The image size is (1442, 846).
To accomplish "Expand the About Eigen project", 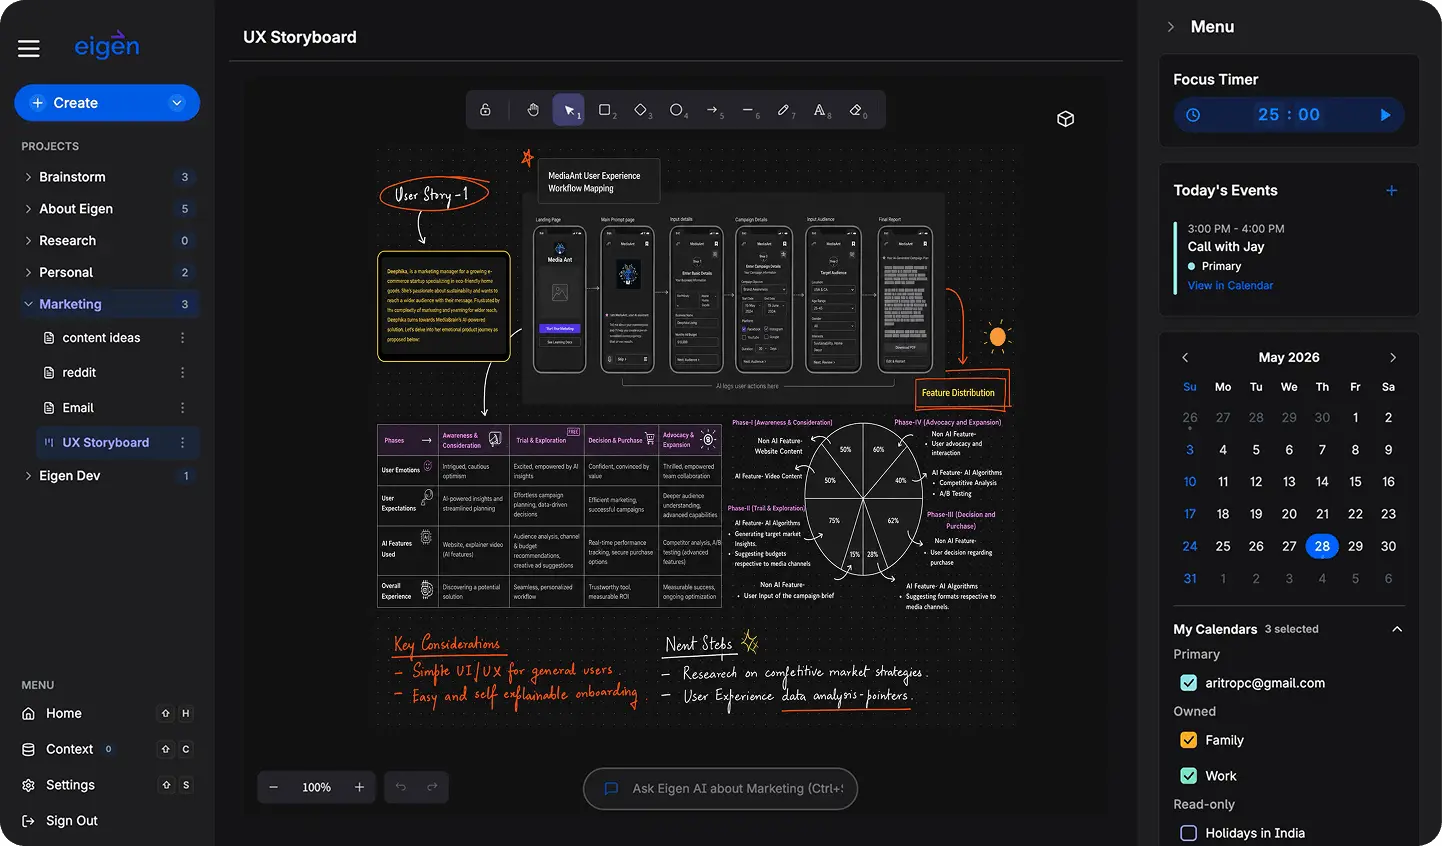I will click(x=28, y=209).
